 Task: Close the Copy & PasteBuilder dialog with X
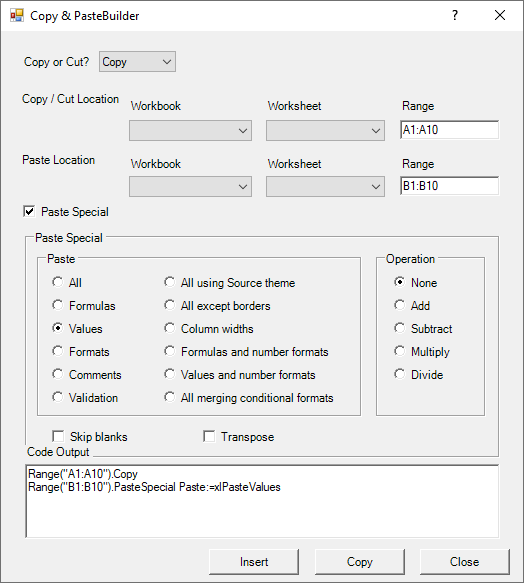[500, 15]
